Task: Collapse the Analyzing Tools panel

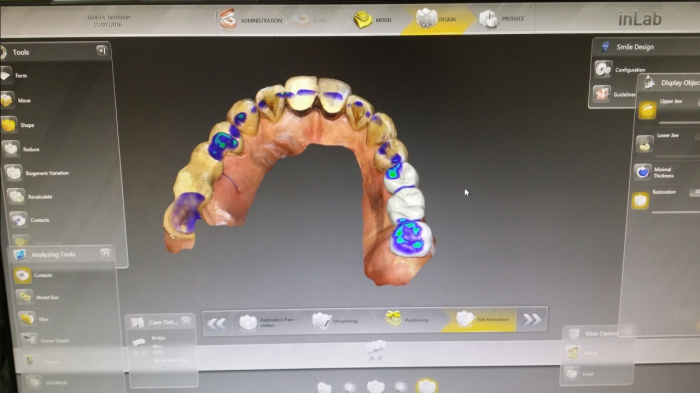Action: [105, 253]
